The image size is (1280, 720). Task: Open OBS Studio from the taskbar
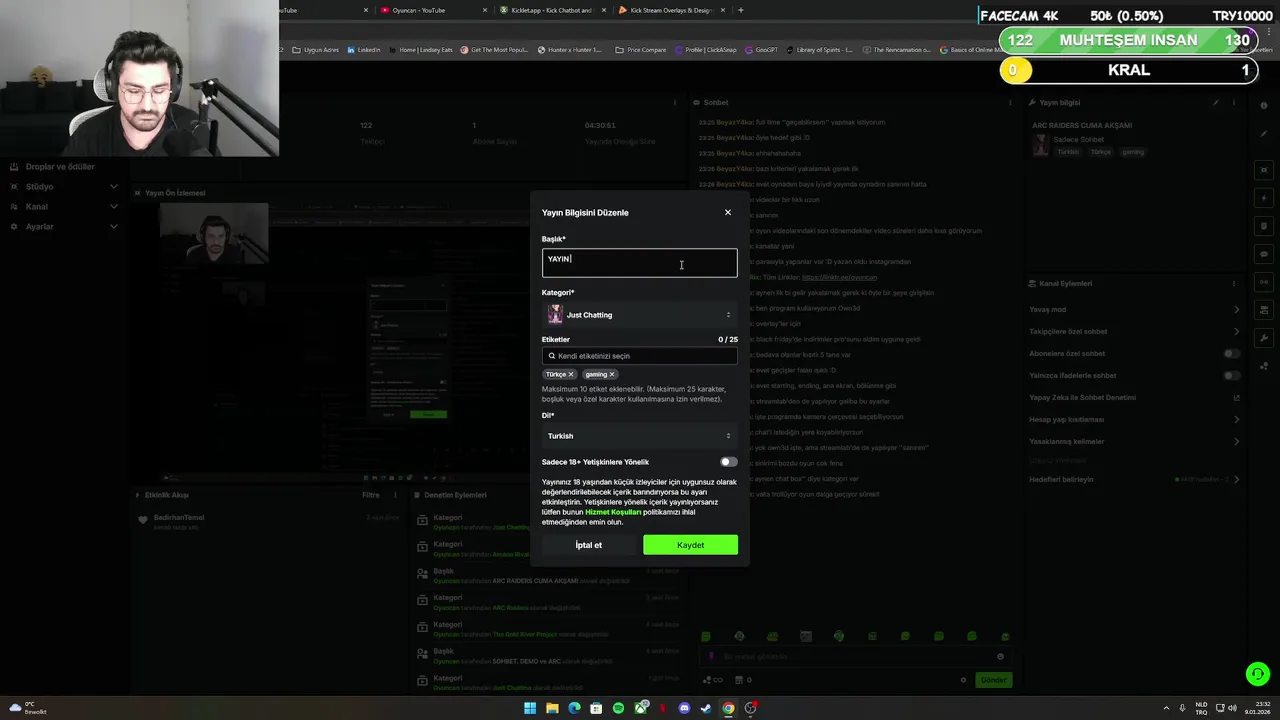(750, 708)
